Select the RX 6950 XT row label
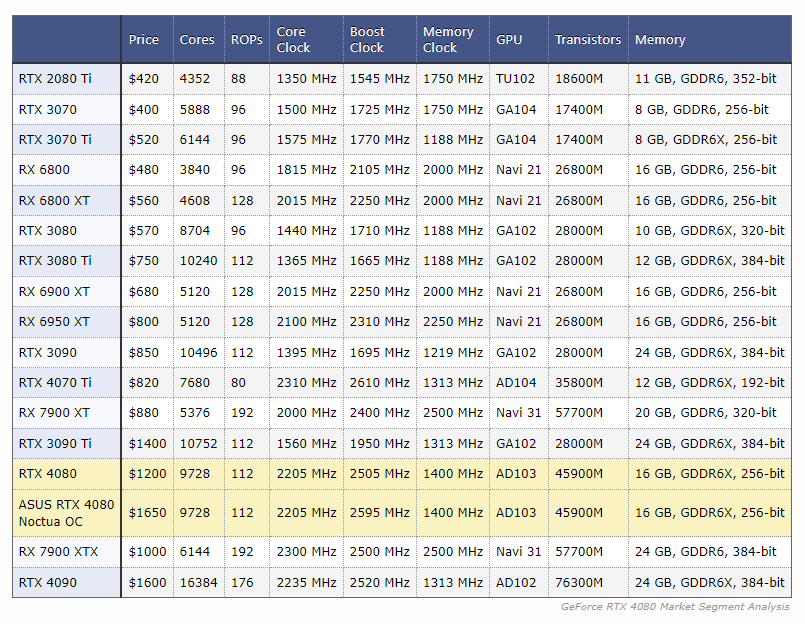The image size is (805, 624). [x=54, y=322]
